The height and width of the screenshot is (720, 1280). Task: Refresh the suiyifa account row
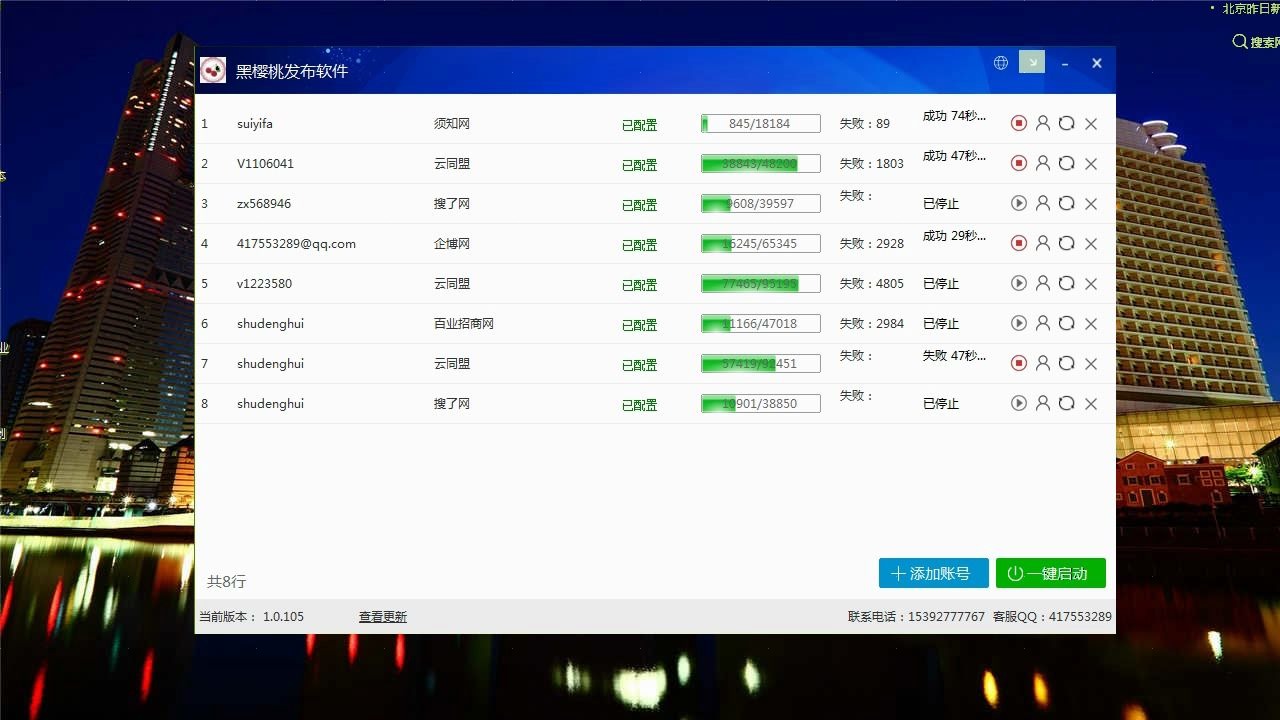point(1067,123)
